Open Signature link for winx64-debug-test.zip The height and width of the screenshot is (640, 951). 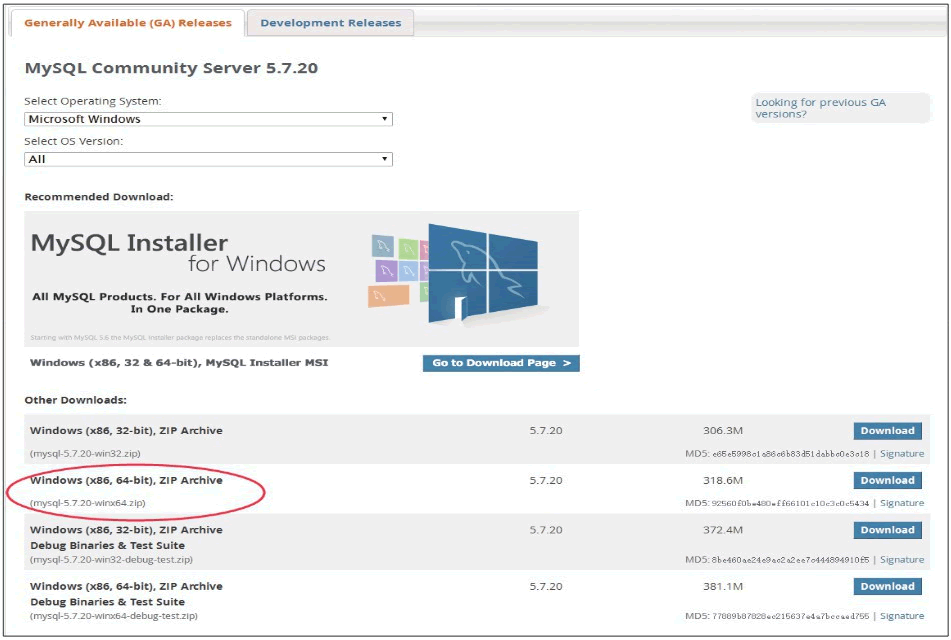[902, 616]
